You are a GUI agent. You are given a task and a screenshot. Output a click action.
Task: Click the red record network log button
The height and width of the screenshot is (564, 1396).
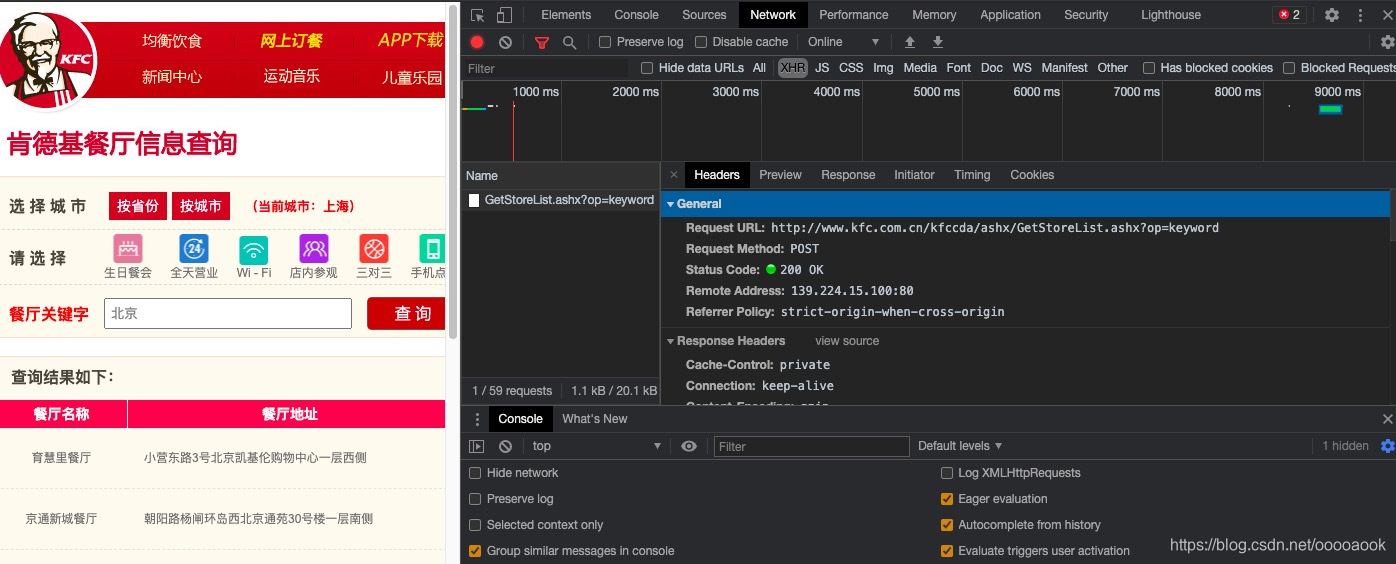pos(477,42)
